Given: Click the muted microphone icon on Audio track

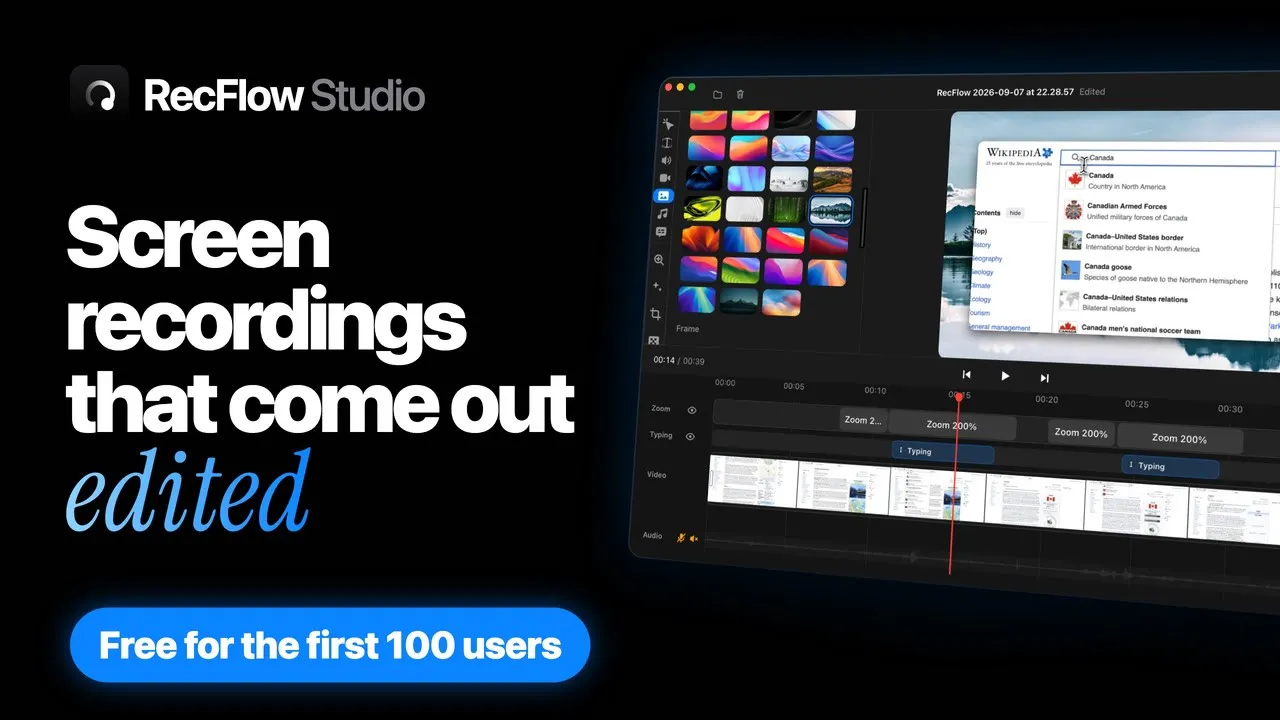Looking at the screenshot, I should click(681, 538).
